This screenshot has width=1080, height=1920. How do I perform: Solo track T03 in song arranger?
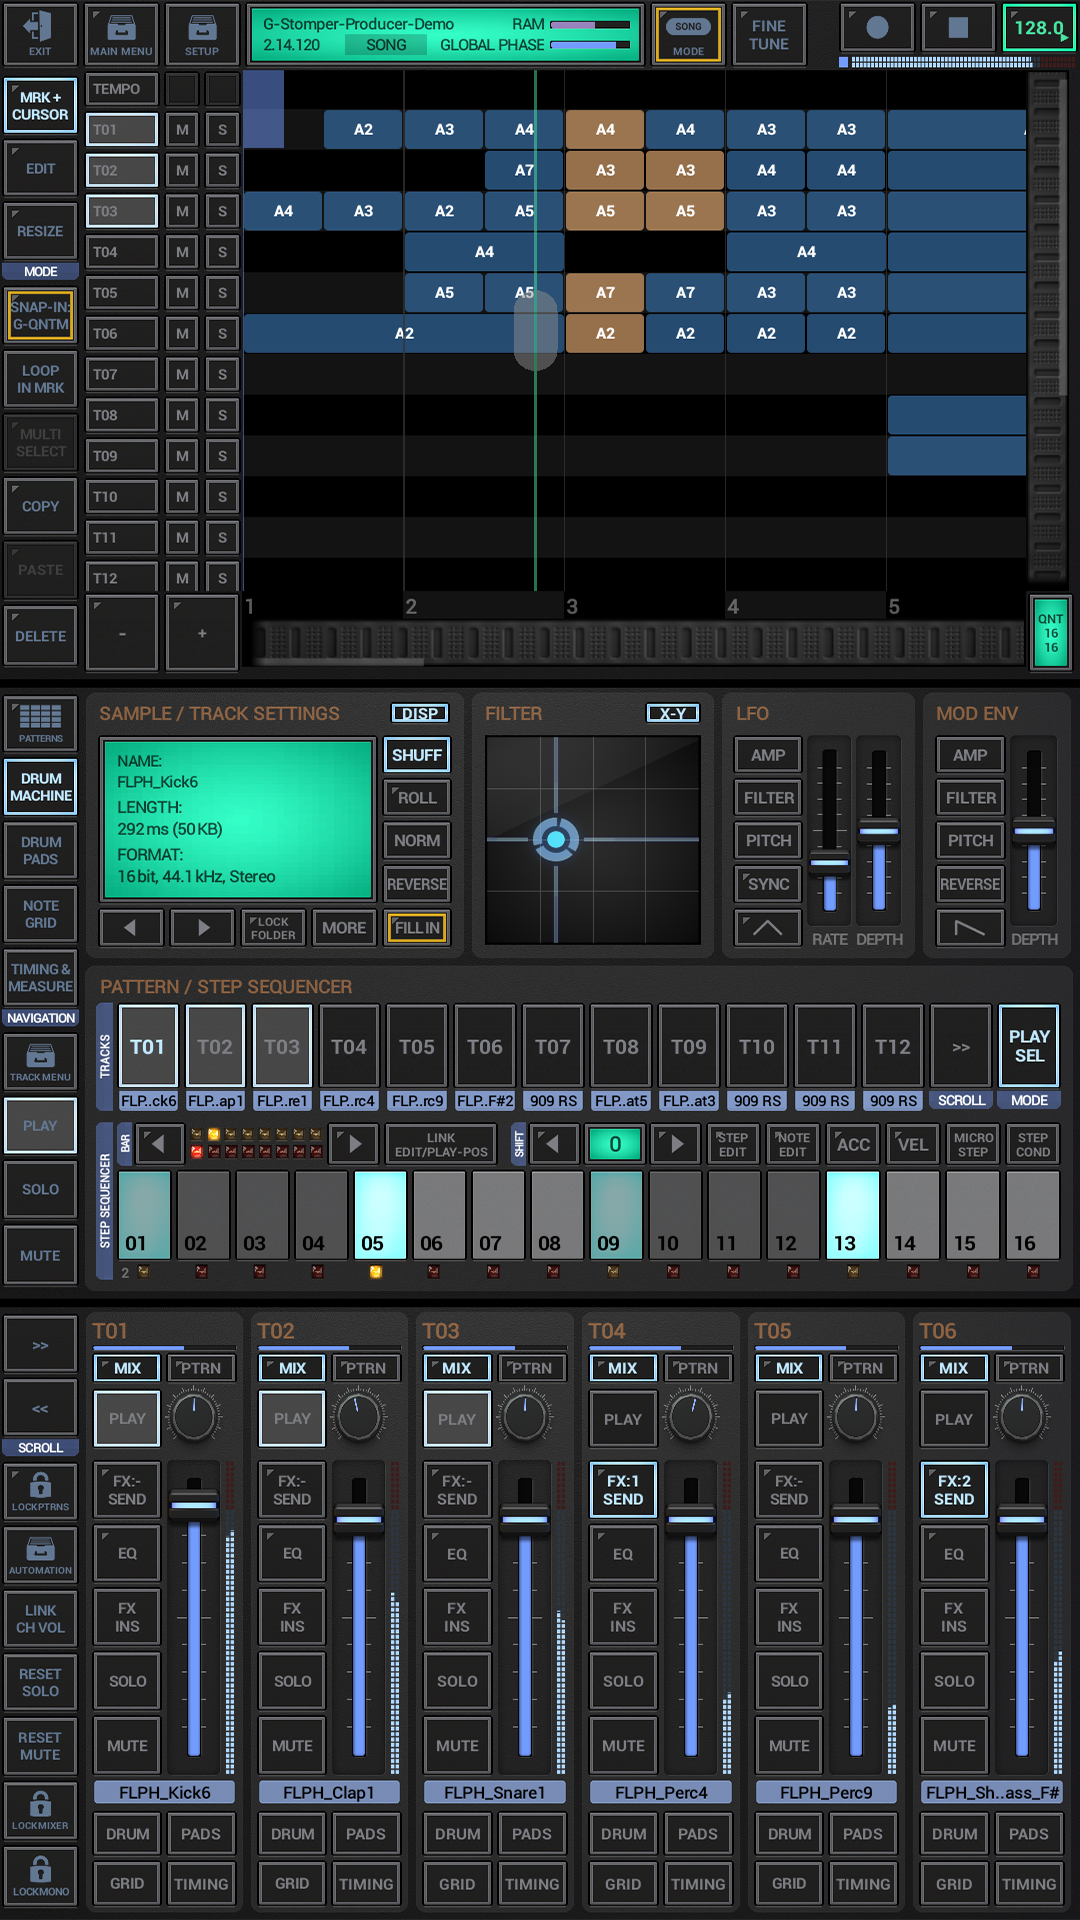pos(222,211)
